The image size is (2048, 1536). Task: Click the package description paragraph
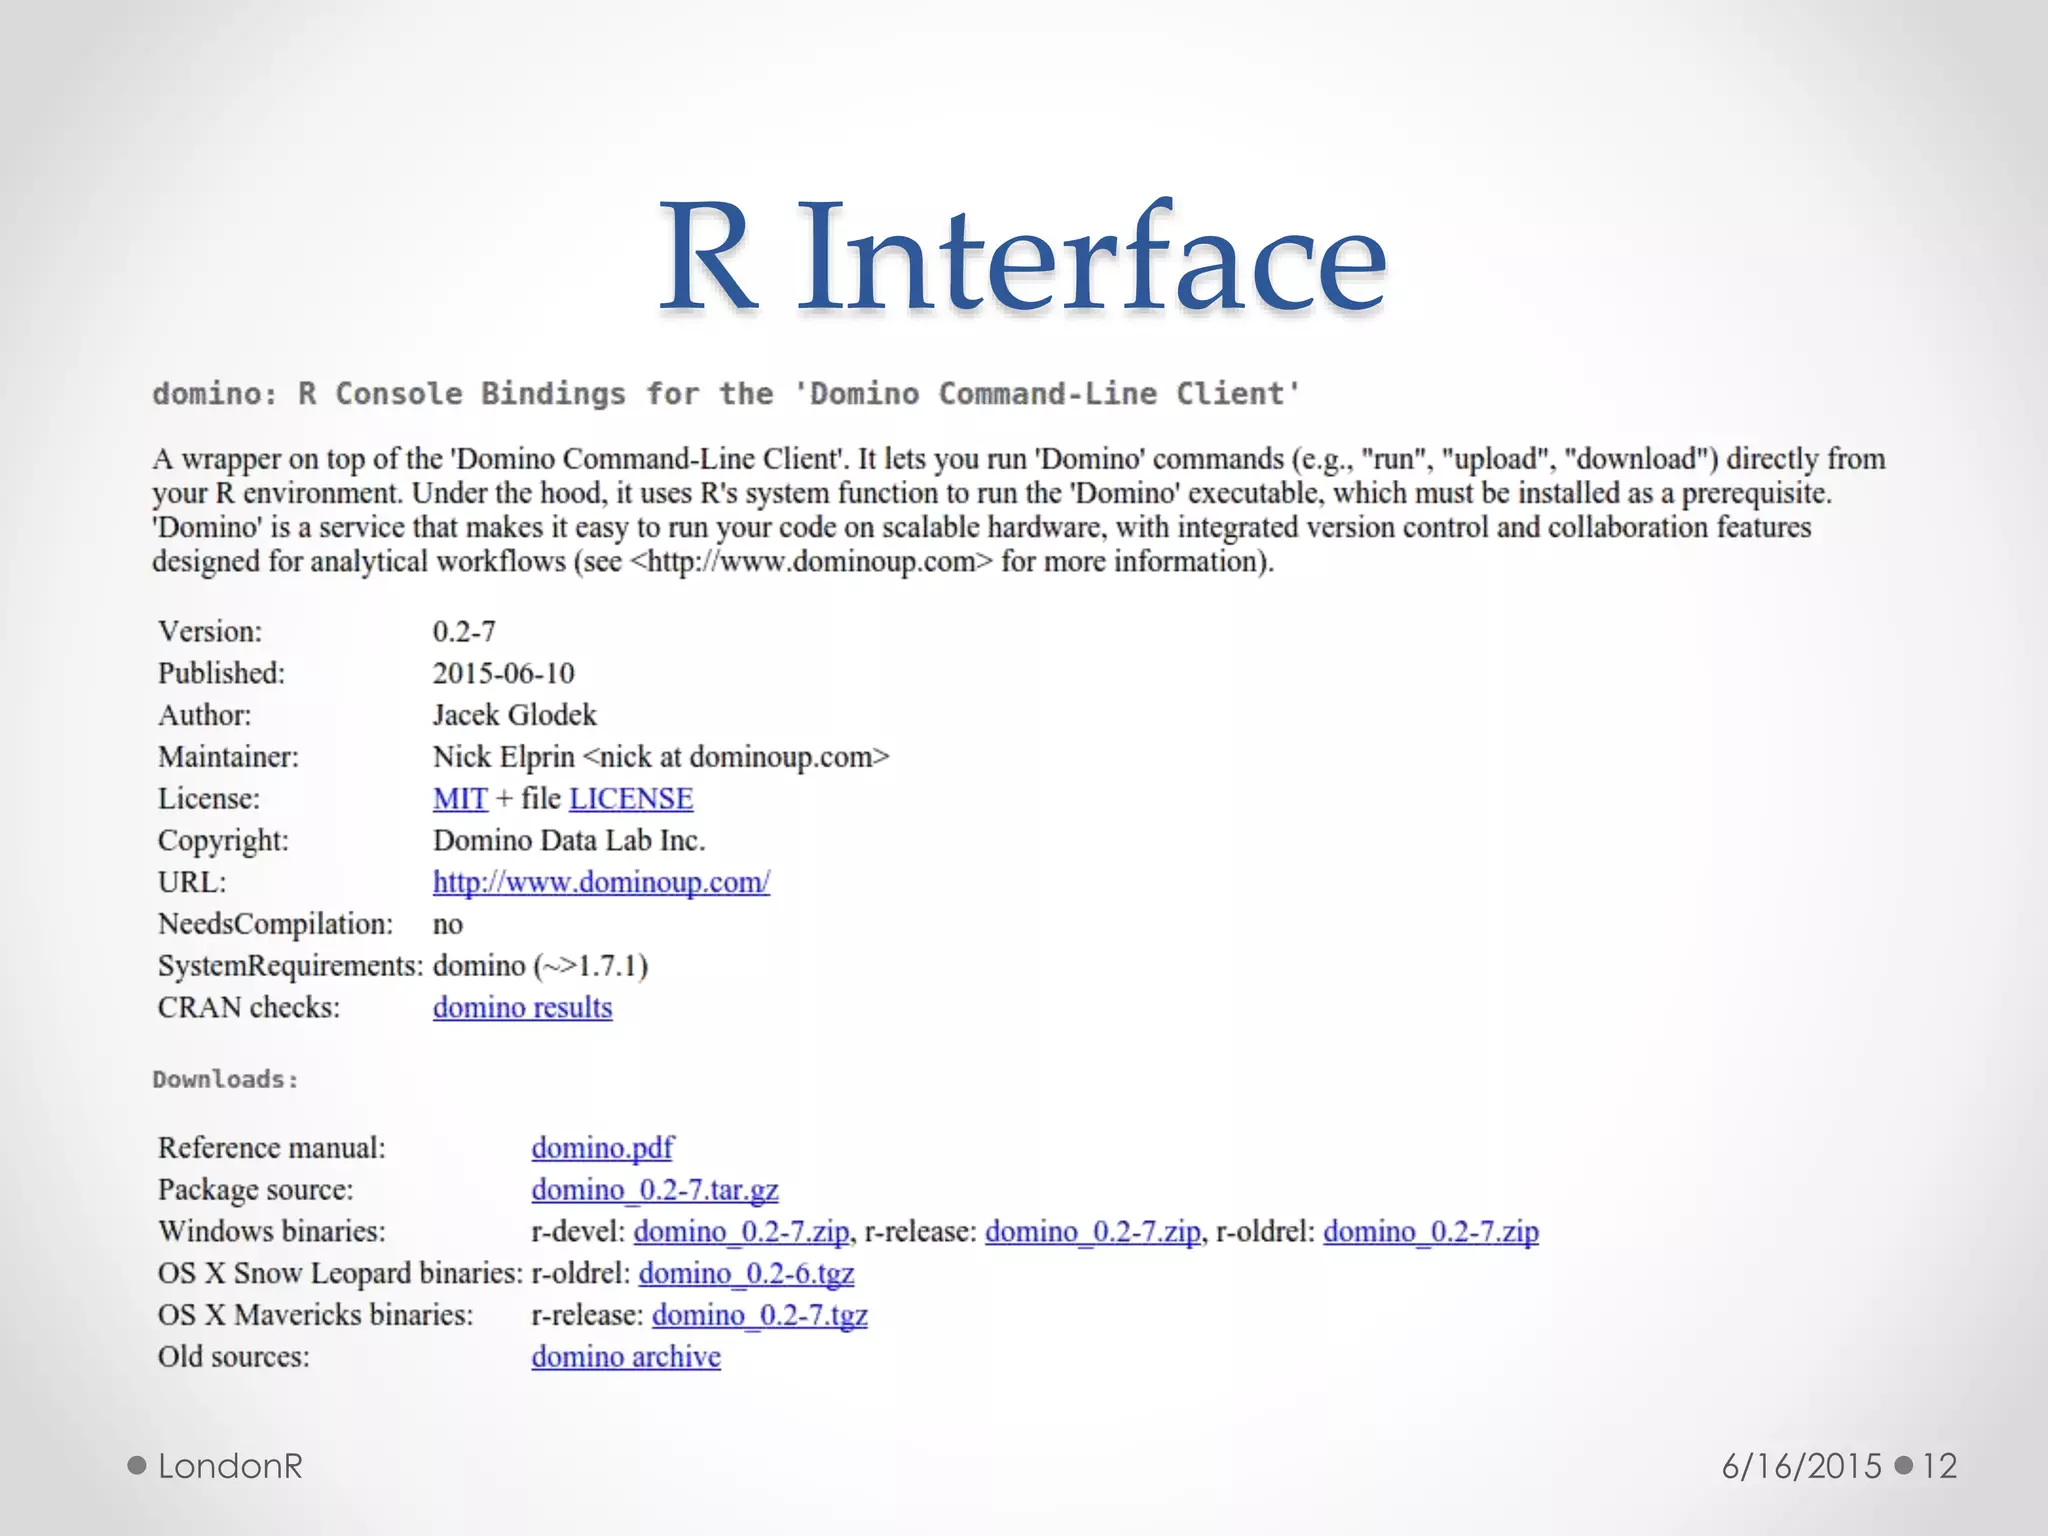click(x=1019, y=510)
